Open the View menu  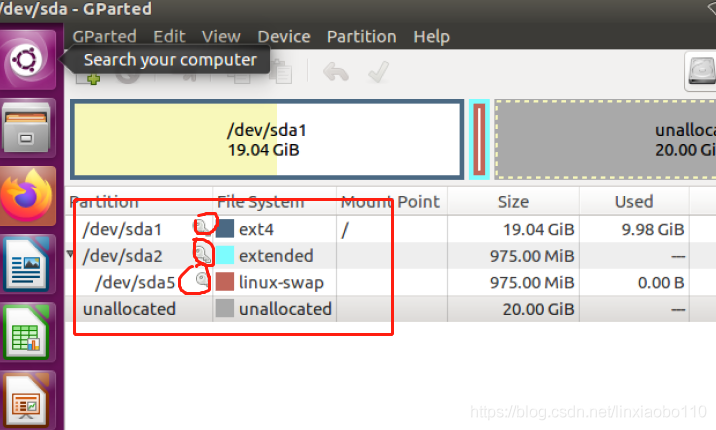pyautogui.click(x=221, y=36)
